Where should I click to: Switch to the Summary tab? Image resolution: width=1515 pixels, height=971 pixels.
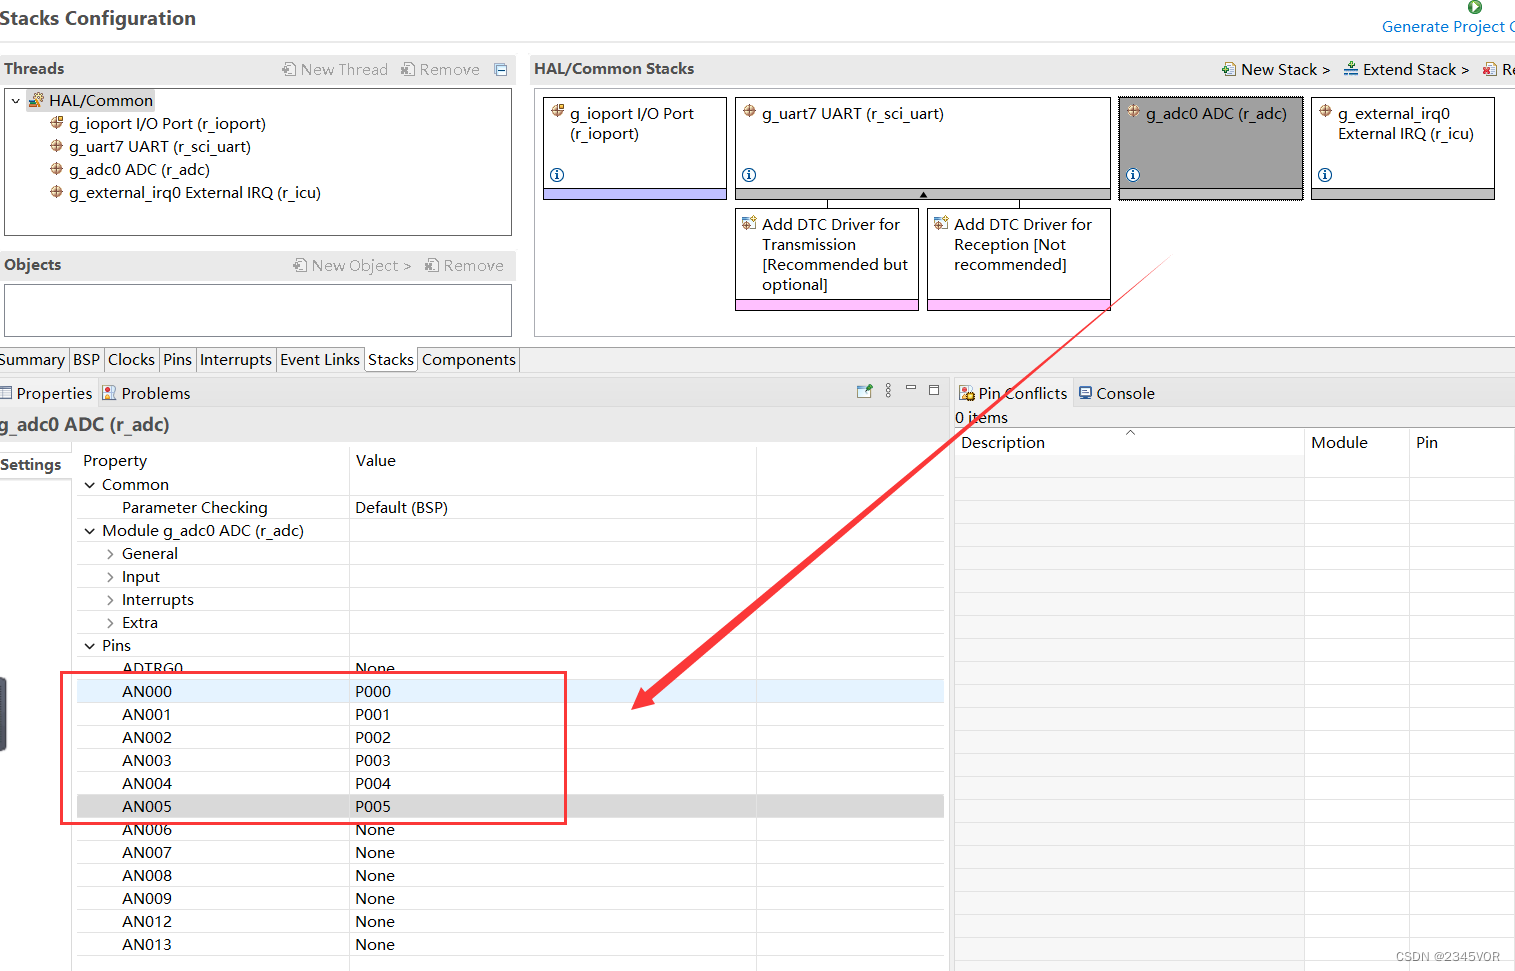(x=32, y=360)
